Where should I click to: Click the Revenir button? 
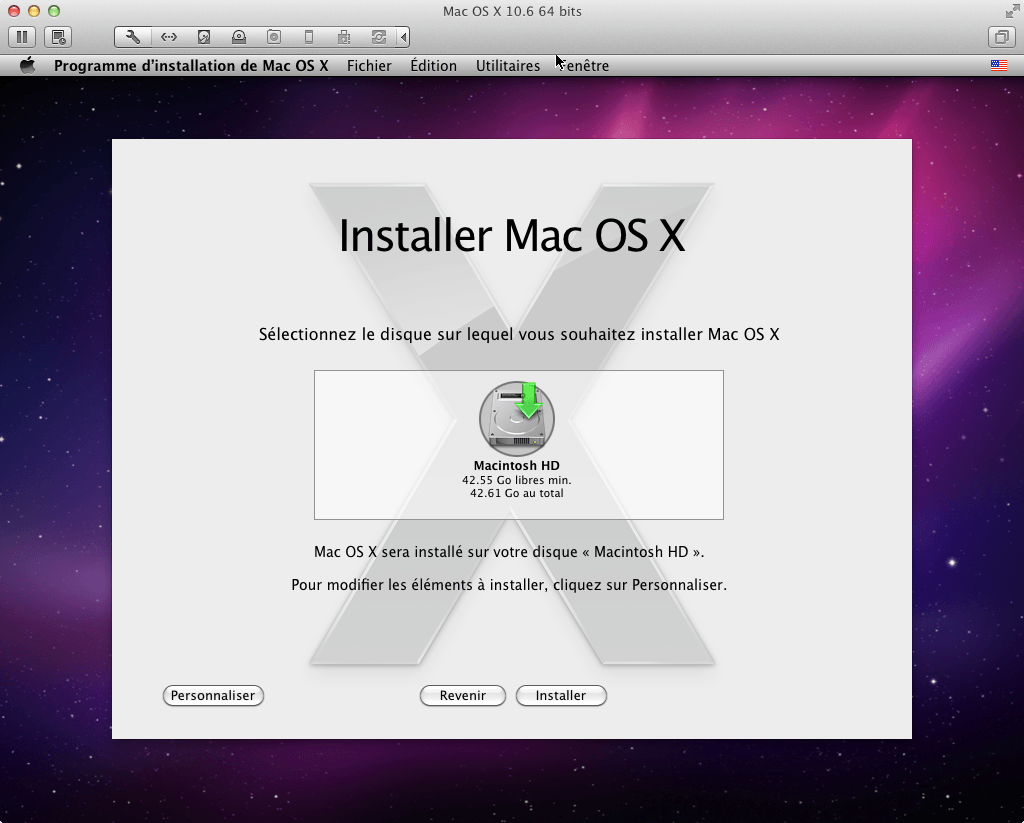[462, 696]
